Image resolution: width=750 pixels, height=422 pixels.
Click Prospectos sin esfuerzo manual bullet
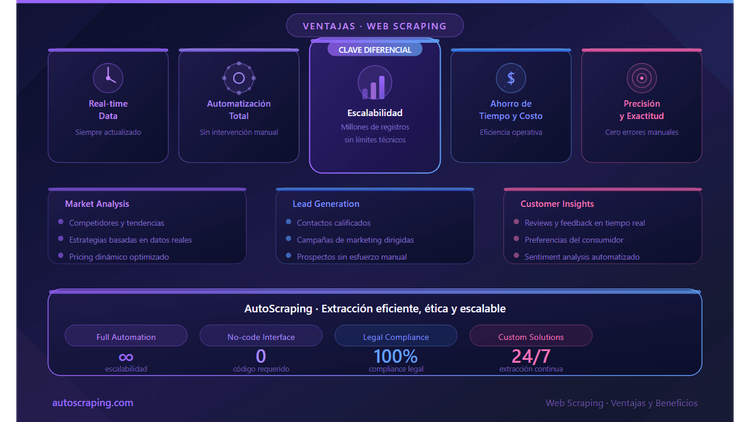click(352, 257)
